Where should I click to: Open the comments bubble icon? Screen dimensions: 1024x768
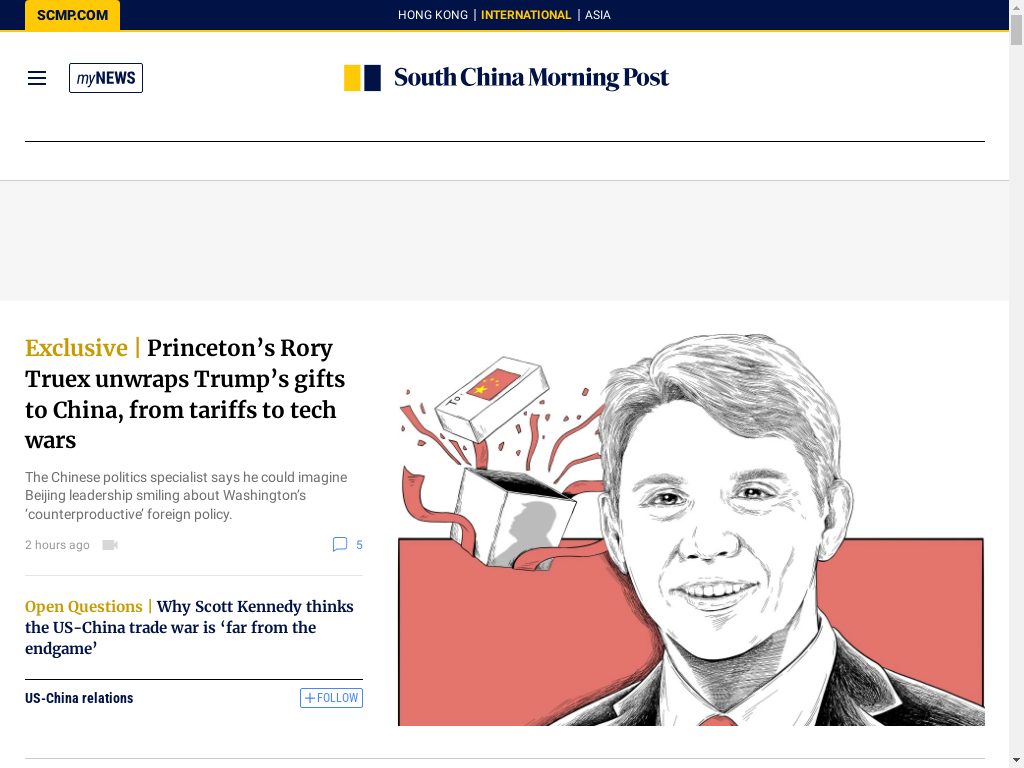[340, 545]
